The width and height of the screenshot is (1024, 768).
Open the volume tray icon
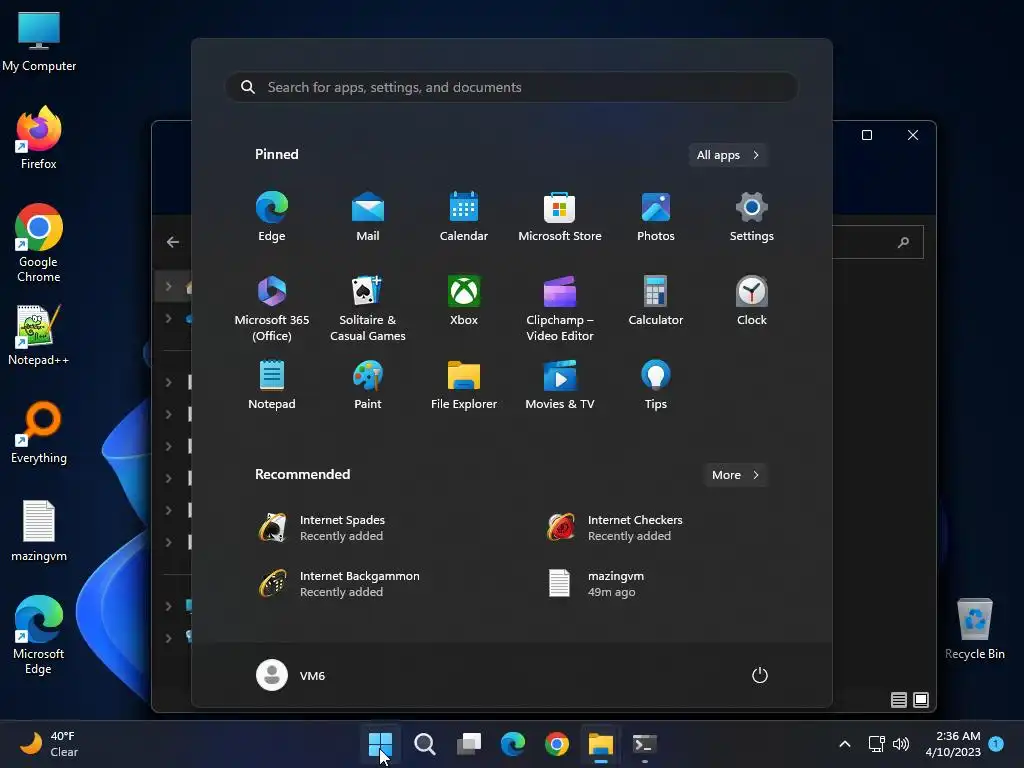pyautogui.click(x=901, y=744)
